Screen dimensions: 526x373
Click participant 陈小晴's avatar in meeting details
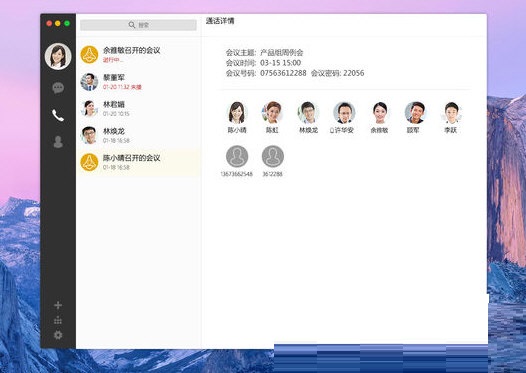coord(237,113)
